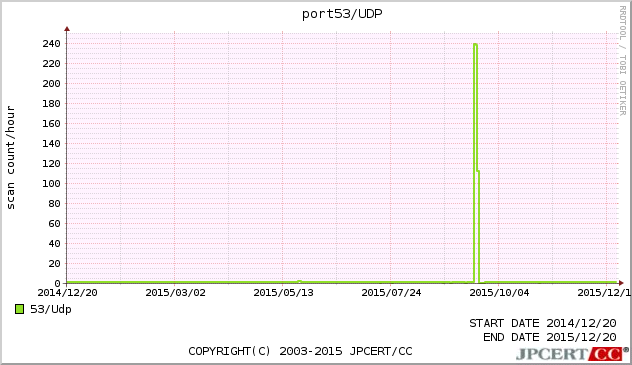The width and height of the screenshot is (632, 365).
Task: Click the scan count/hour axis label
Action: [10, 158]
